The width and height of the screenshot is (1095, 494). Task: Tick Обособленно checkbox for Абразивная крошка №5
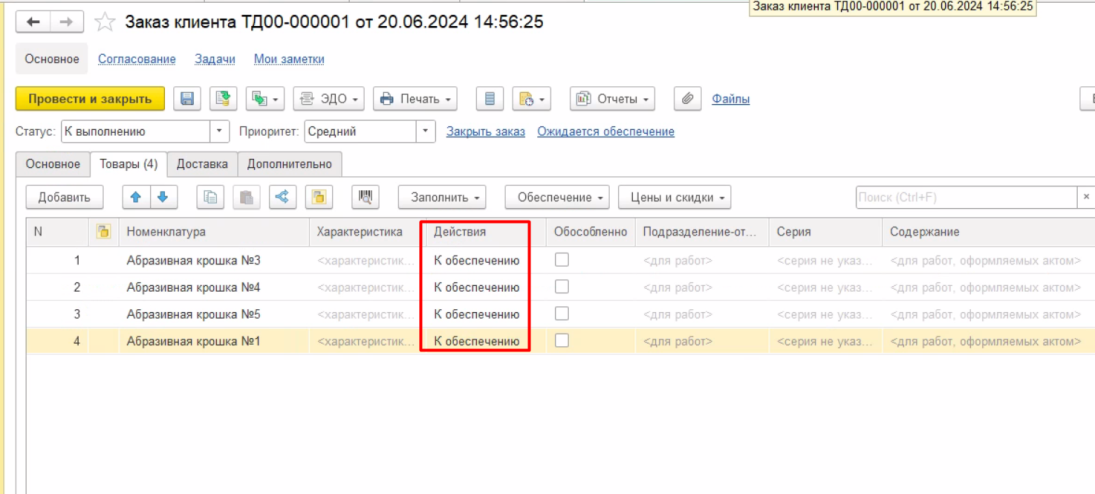pyautogui.click(x=562, y=314)
